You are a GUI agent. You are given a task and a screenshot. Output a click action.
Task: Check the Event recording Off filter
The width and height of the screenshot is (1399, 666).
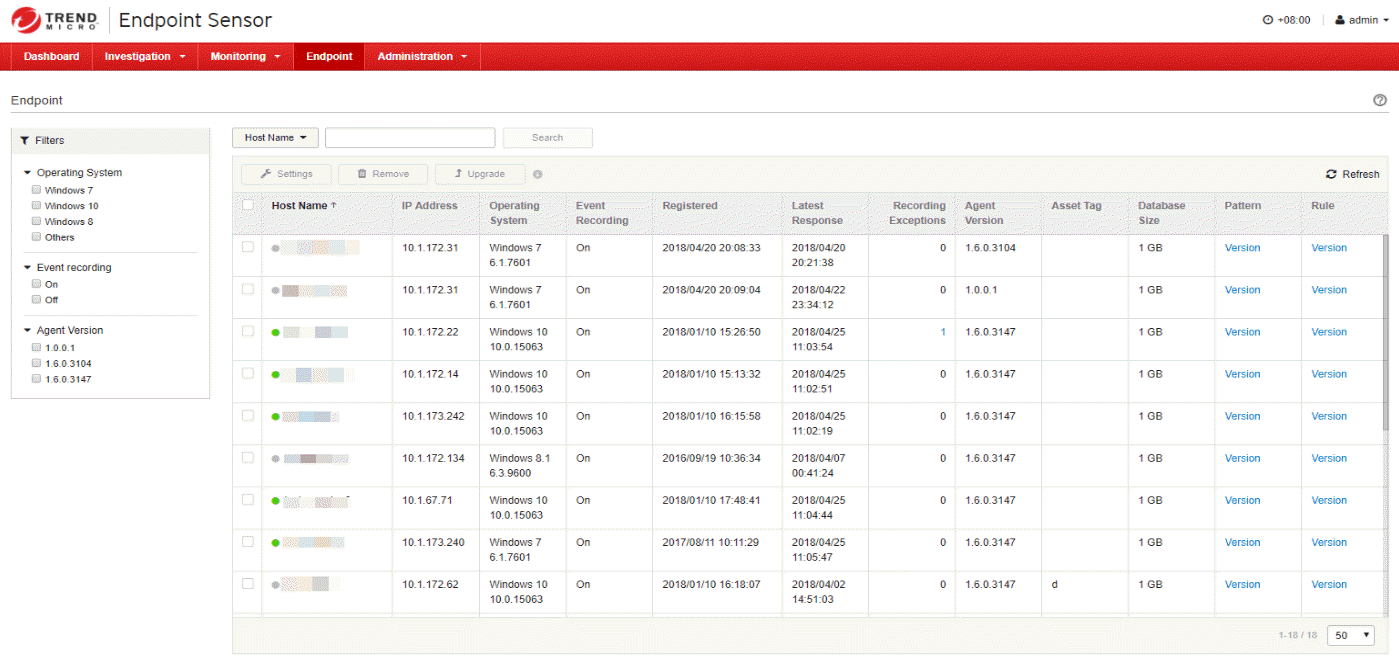tap(36, 300)
